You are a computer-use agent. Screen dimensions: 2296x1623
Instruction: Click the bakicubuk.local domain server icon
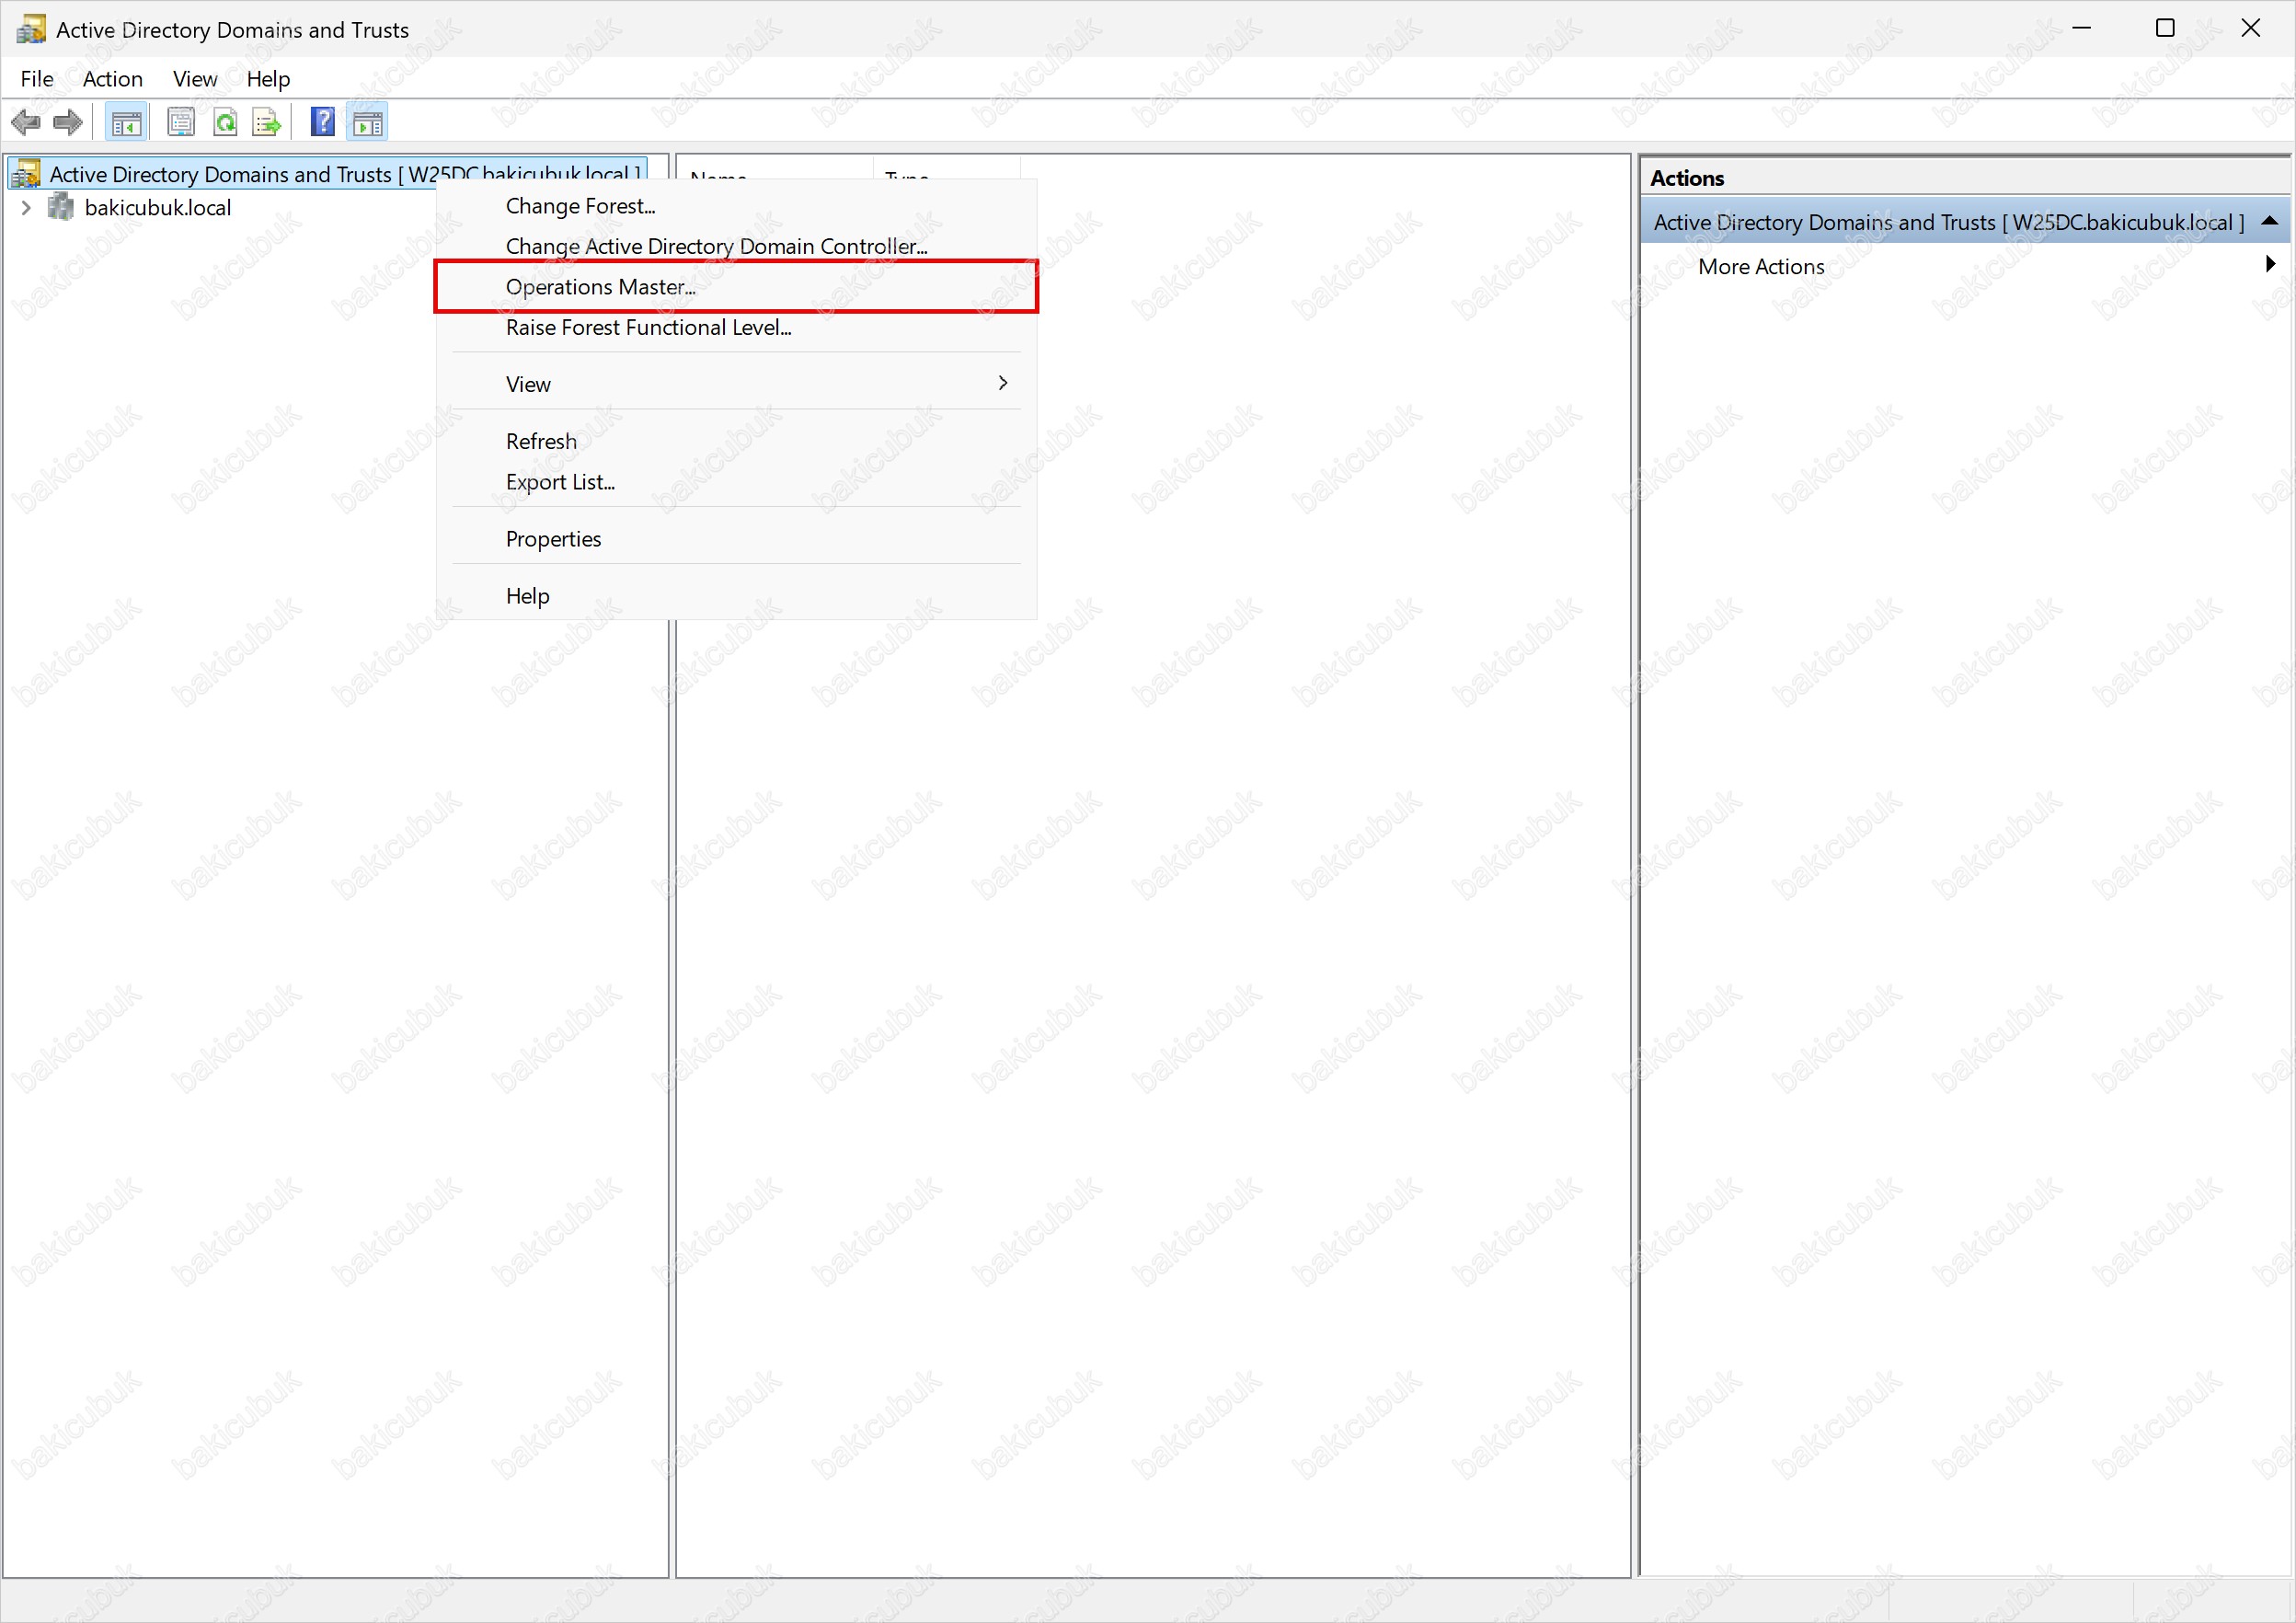coord(61,207)
